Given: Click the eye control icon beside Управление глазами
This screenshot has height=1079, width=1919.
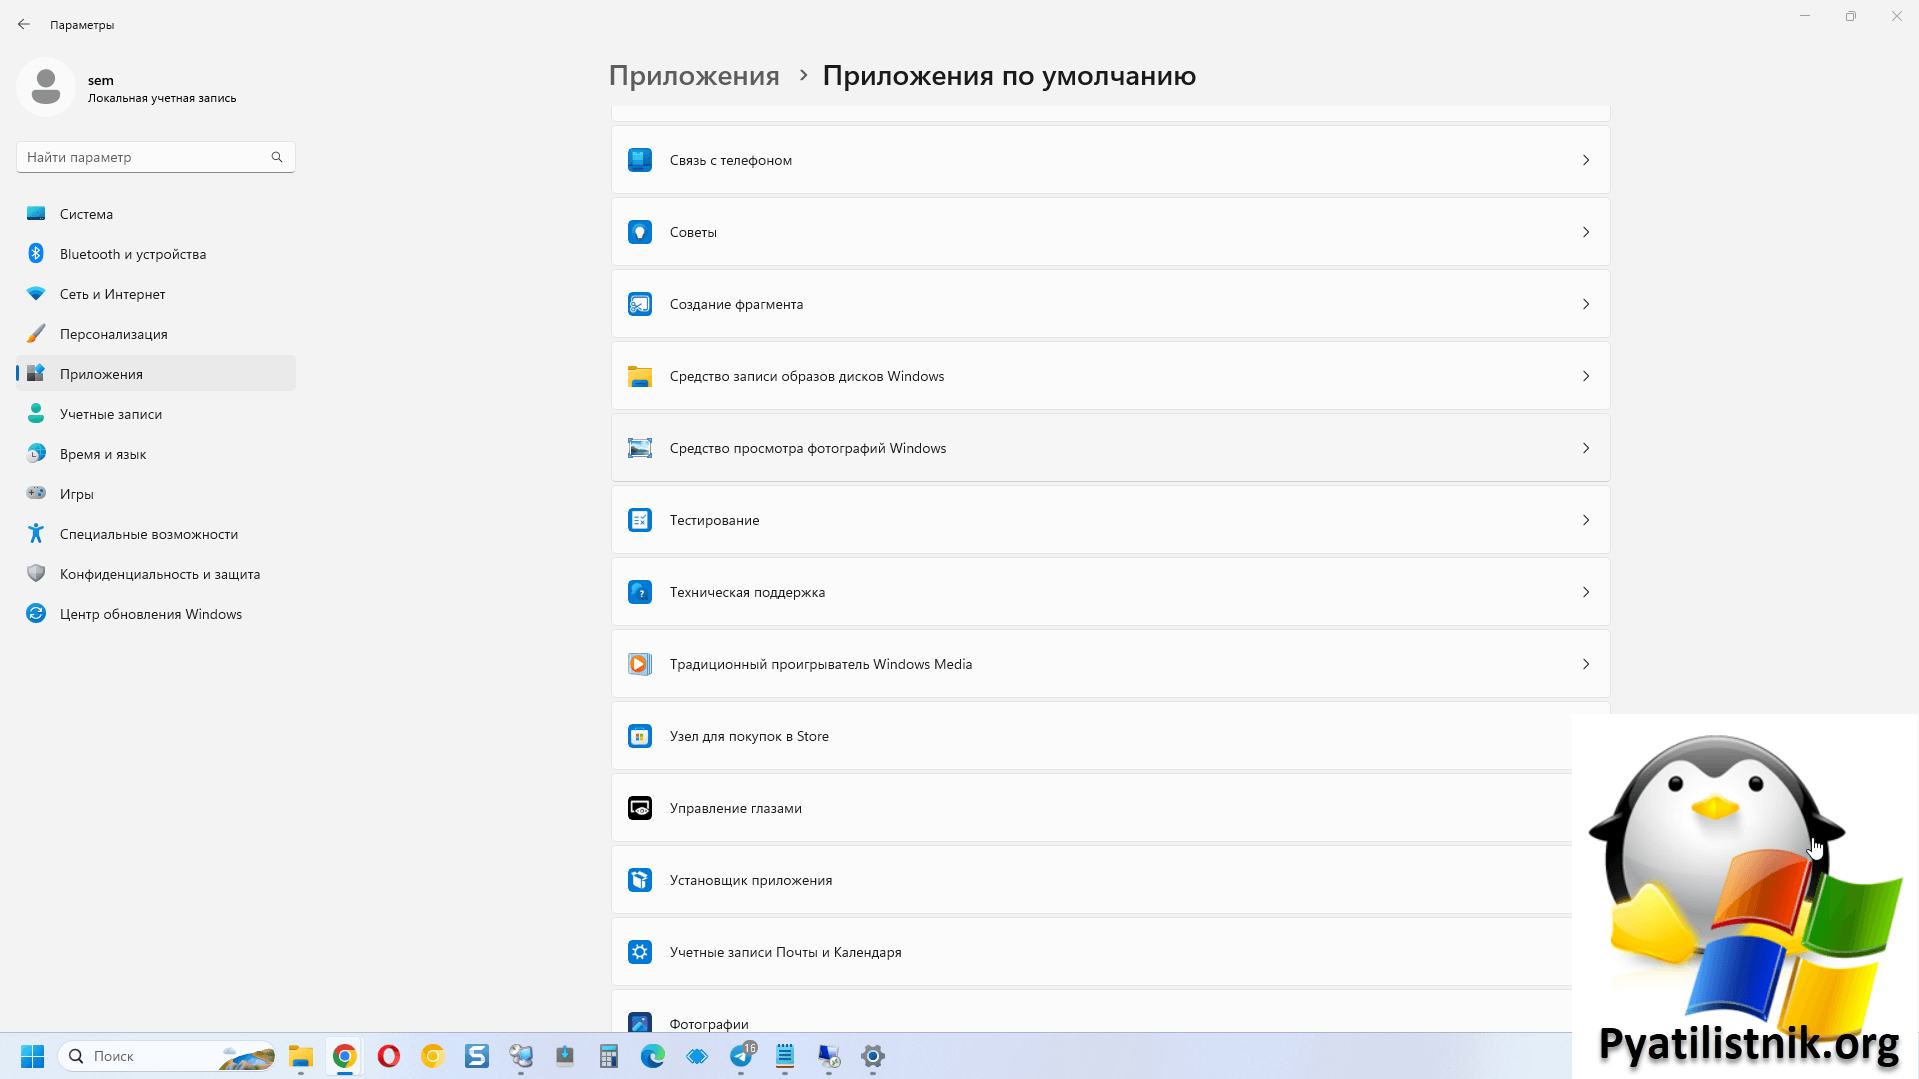Looking at the screenshot, I should (640, 808).
